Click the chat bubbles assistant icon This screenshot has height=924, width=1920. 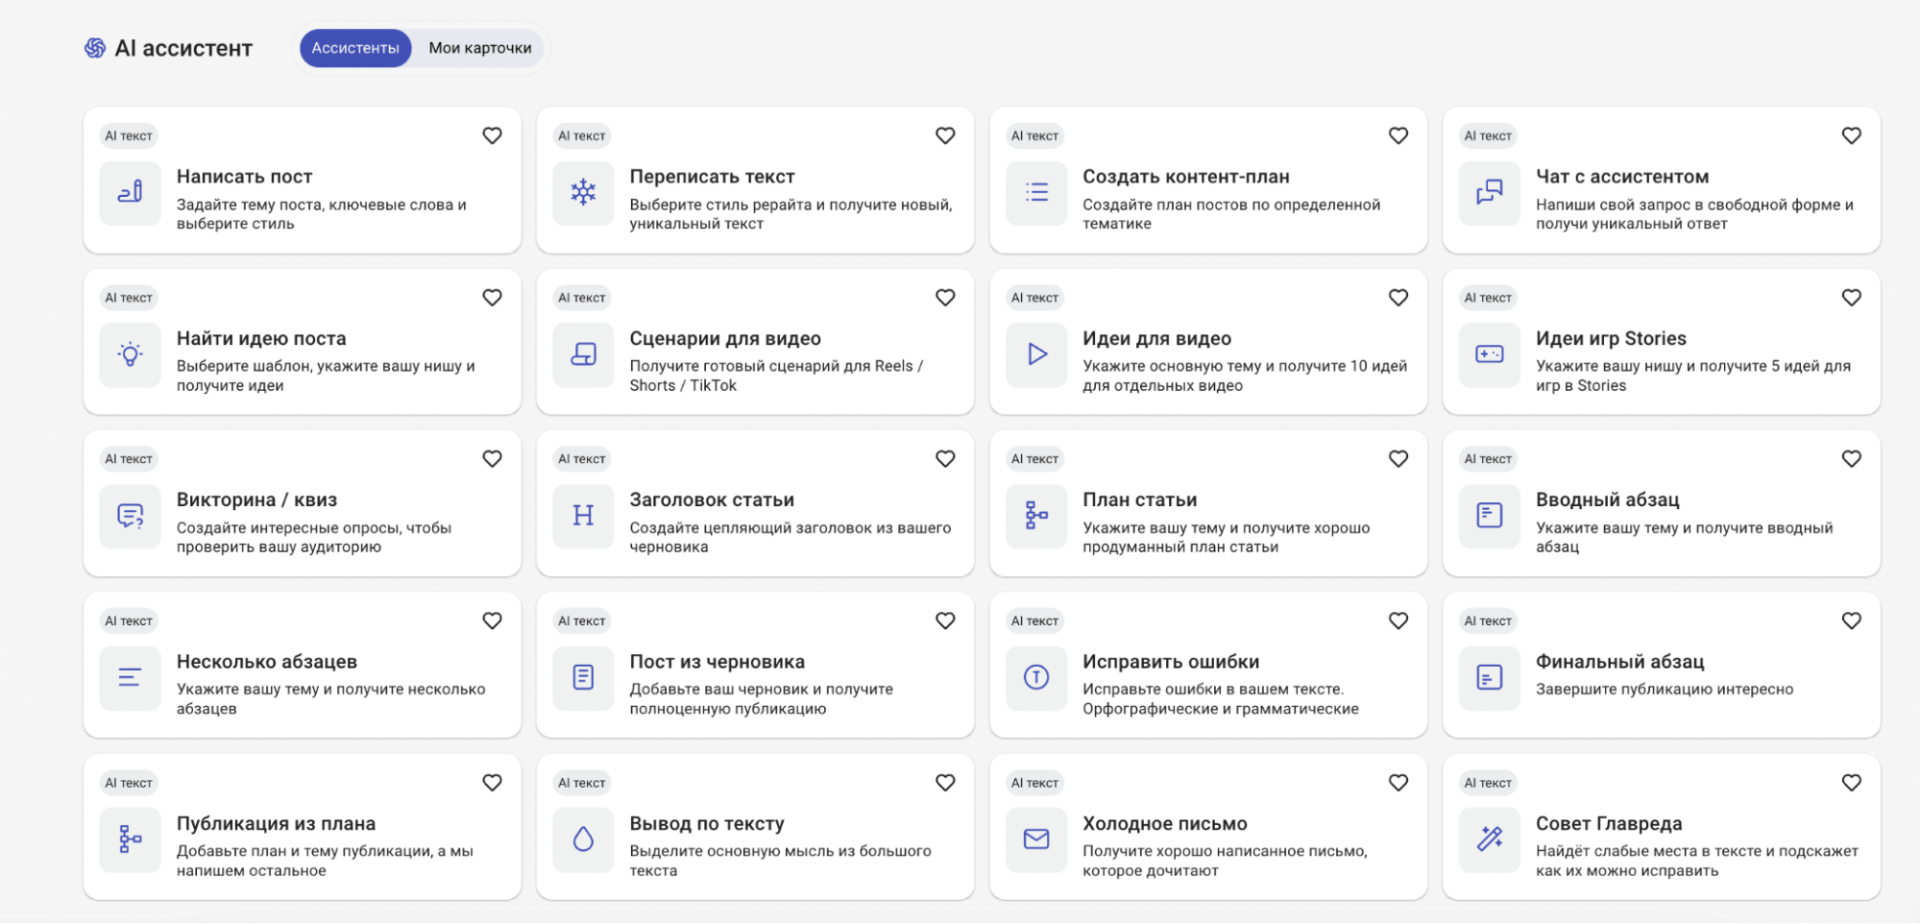point(1489,192)
